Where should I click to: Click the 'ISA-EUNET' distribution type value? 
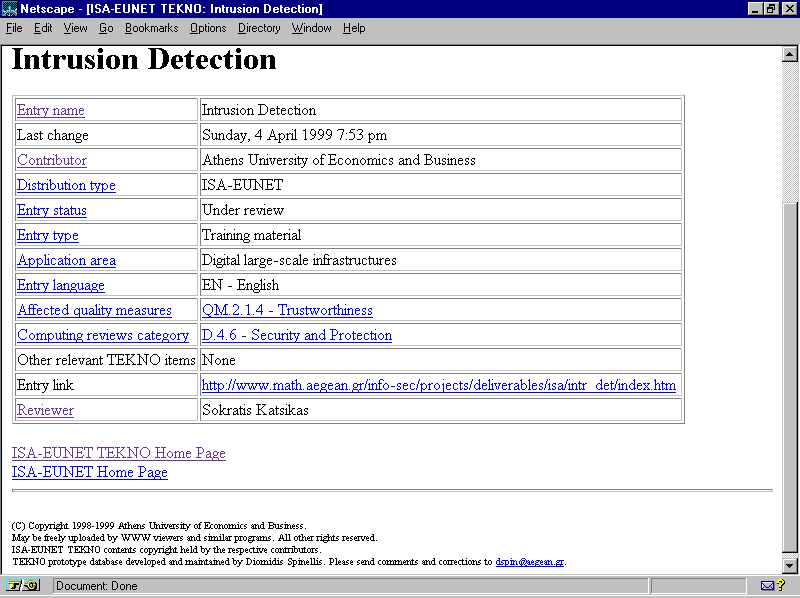(441, 185)
